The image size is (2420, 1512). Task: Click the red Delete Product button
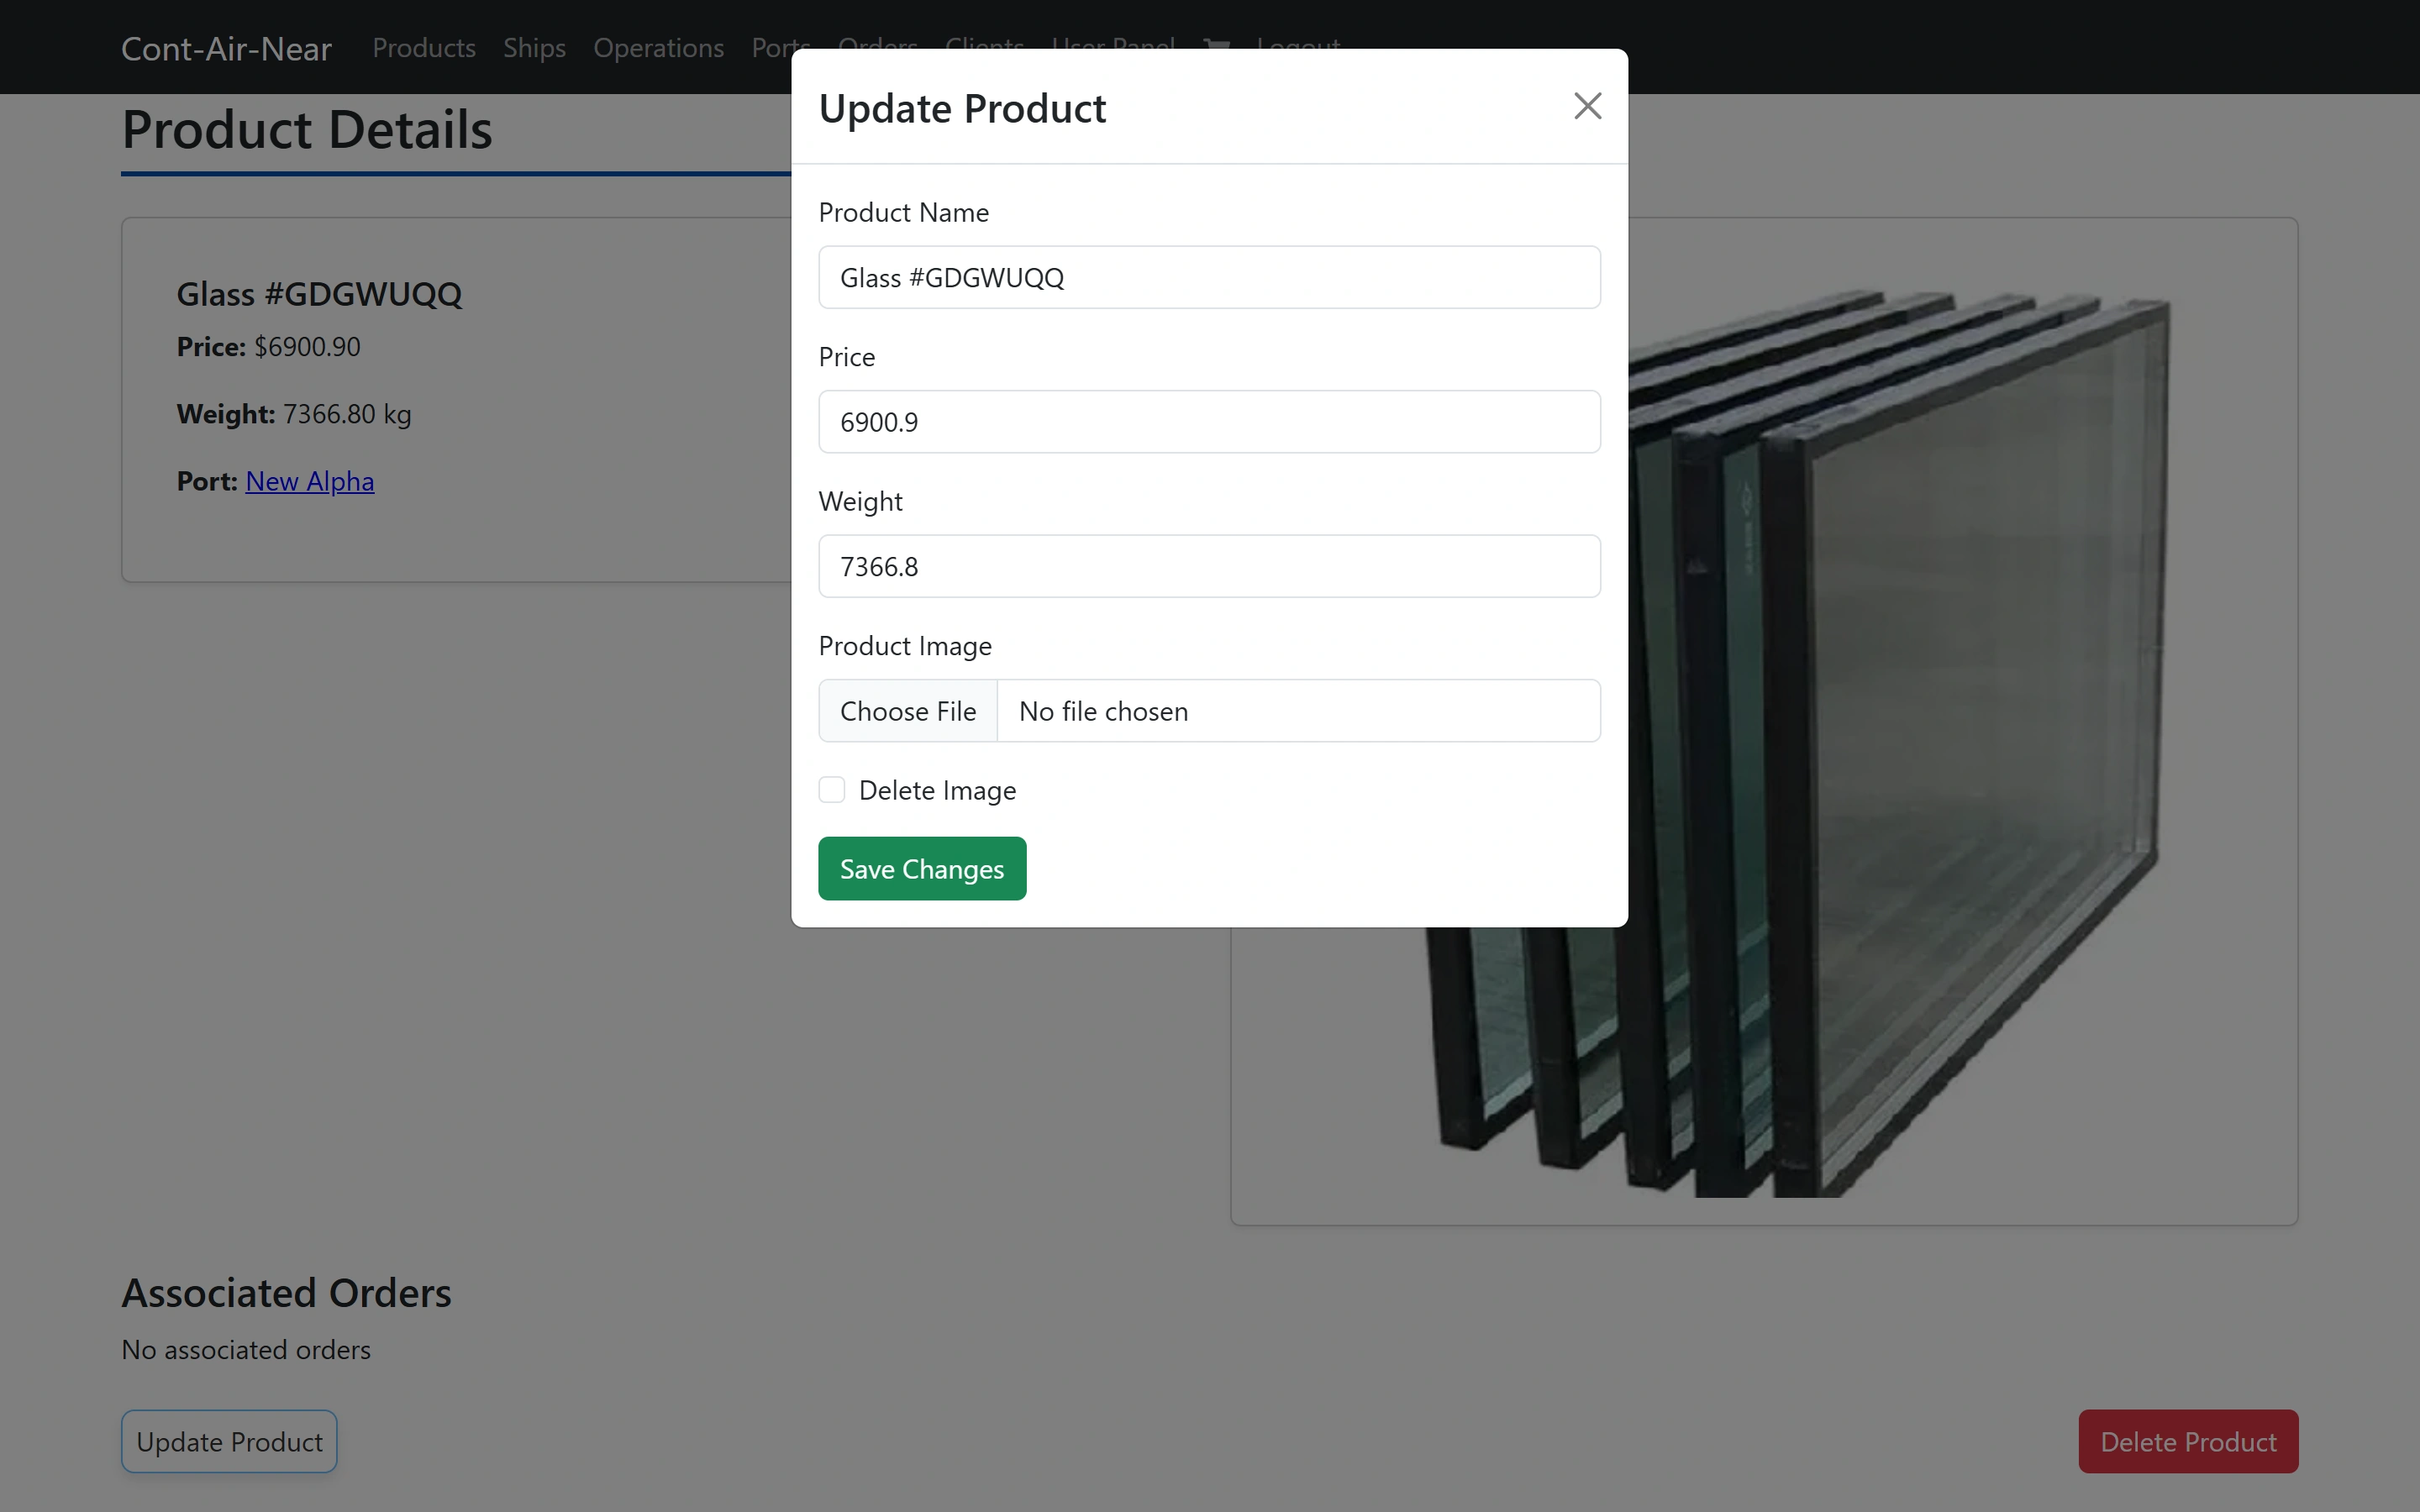2188,1441
